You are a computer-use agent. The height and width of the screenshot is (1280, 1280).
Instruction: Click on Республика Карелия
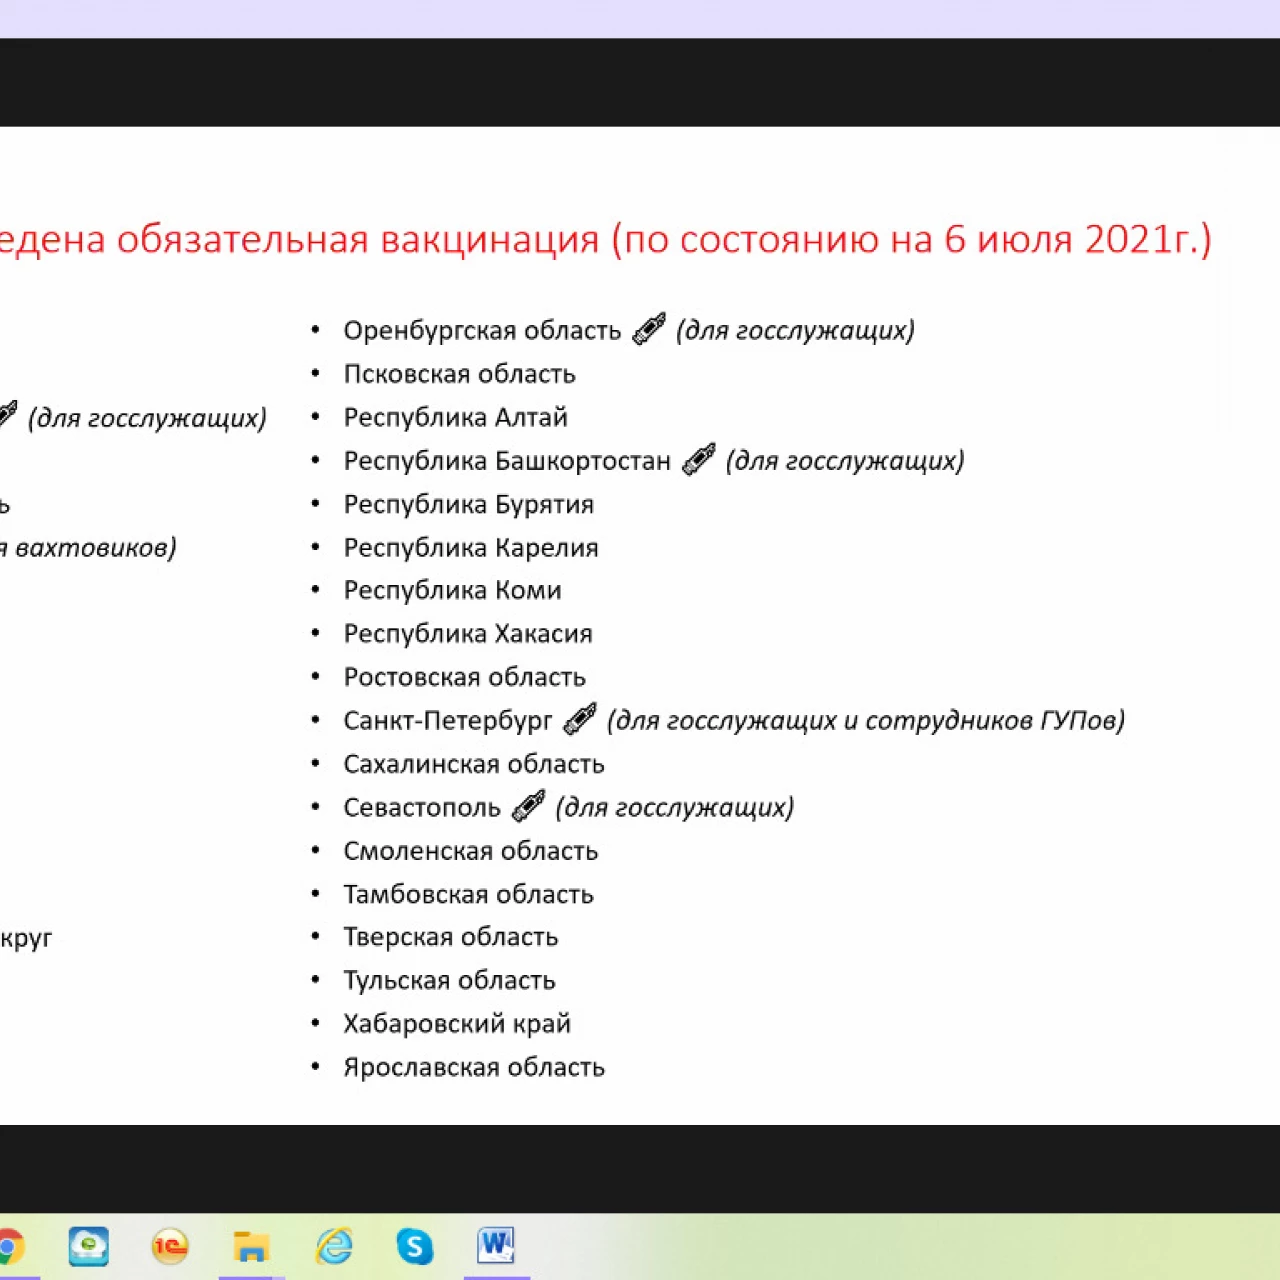click(x=471, y=548)
